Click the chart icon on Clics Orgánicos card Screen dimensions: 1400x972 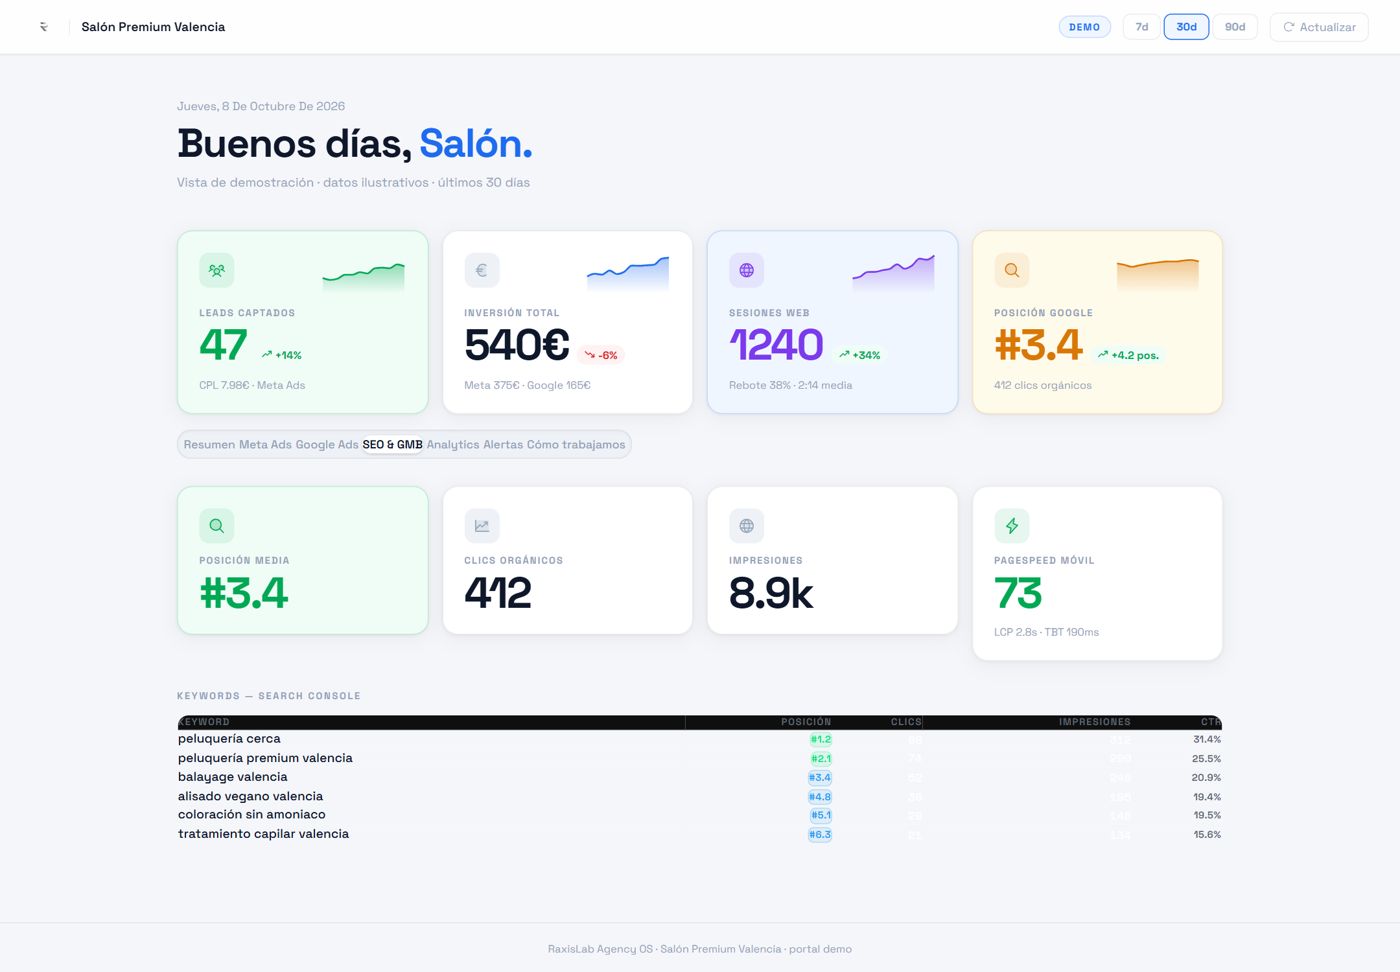(x=482, y=526)
